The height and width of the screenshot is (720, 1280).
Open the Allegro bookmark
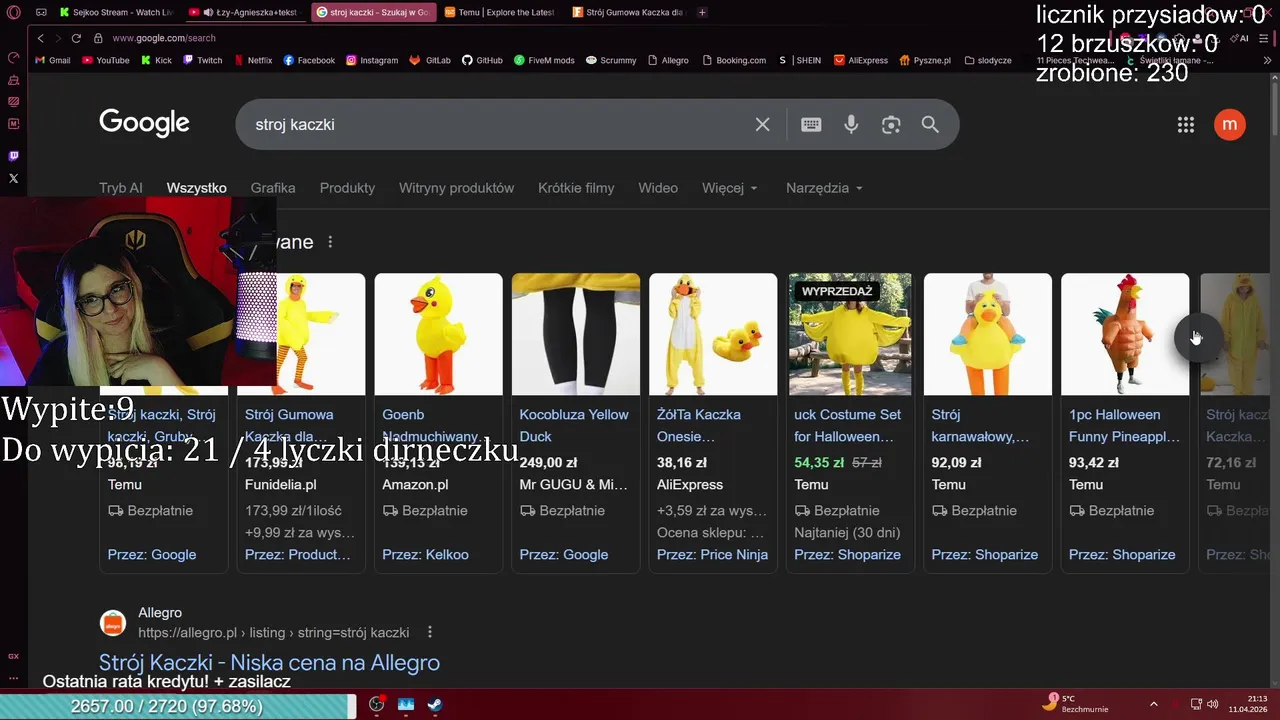[668, 60]
